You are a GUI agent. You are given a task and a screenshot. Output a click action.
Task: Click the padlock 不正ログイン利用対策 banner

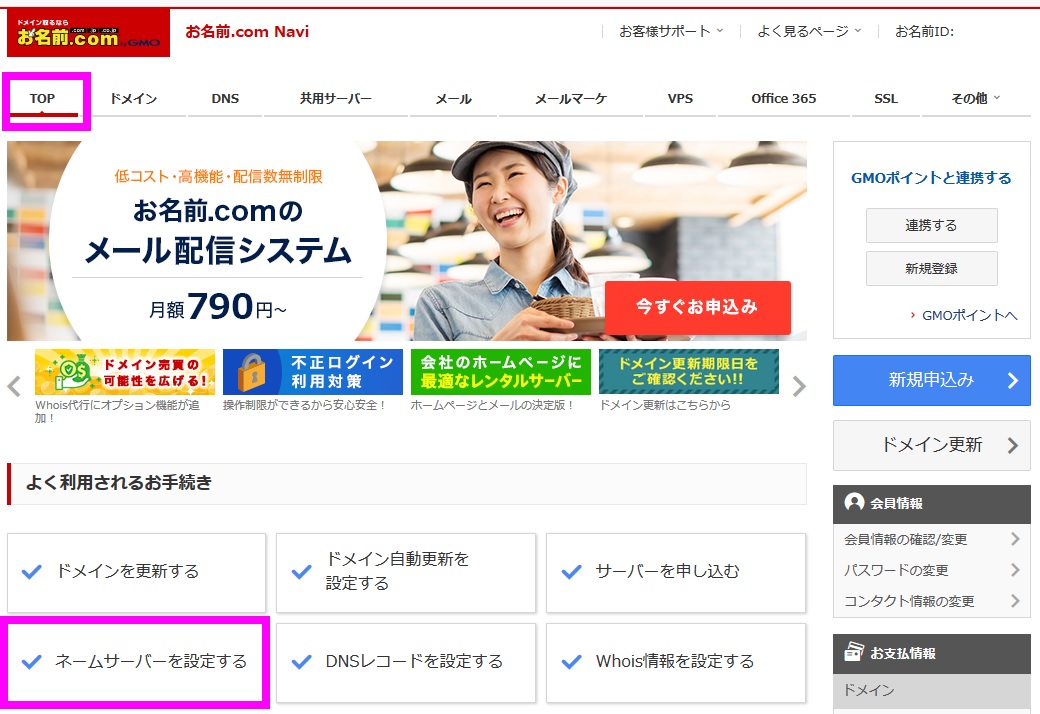tap(312, 372)
